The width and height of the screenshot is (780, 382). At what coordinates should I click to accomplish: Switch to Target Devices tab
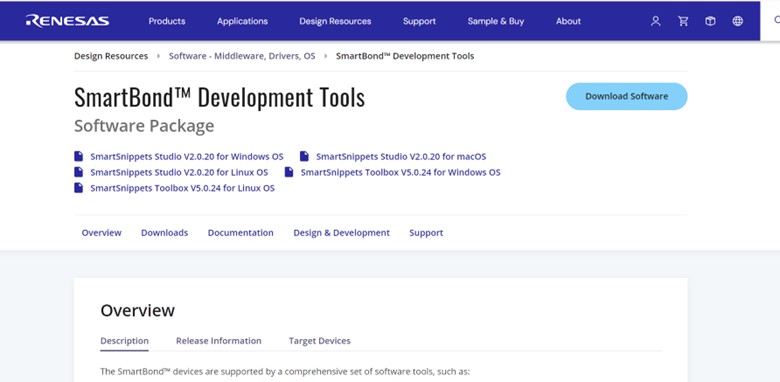point(320,341)
